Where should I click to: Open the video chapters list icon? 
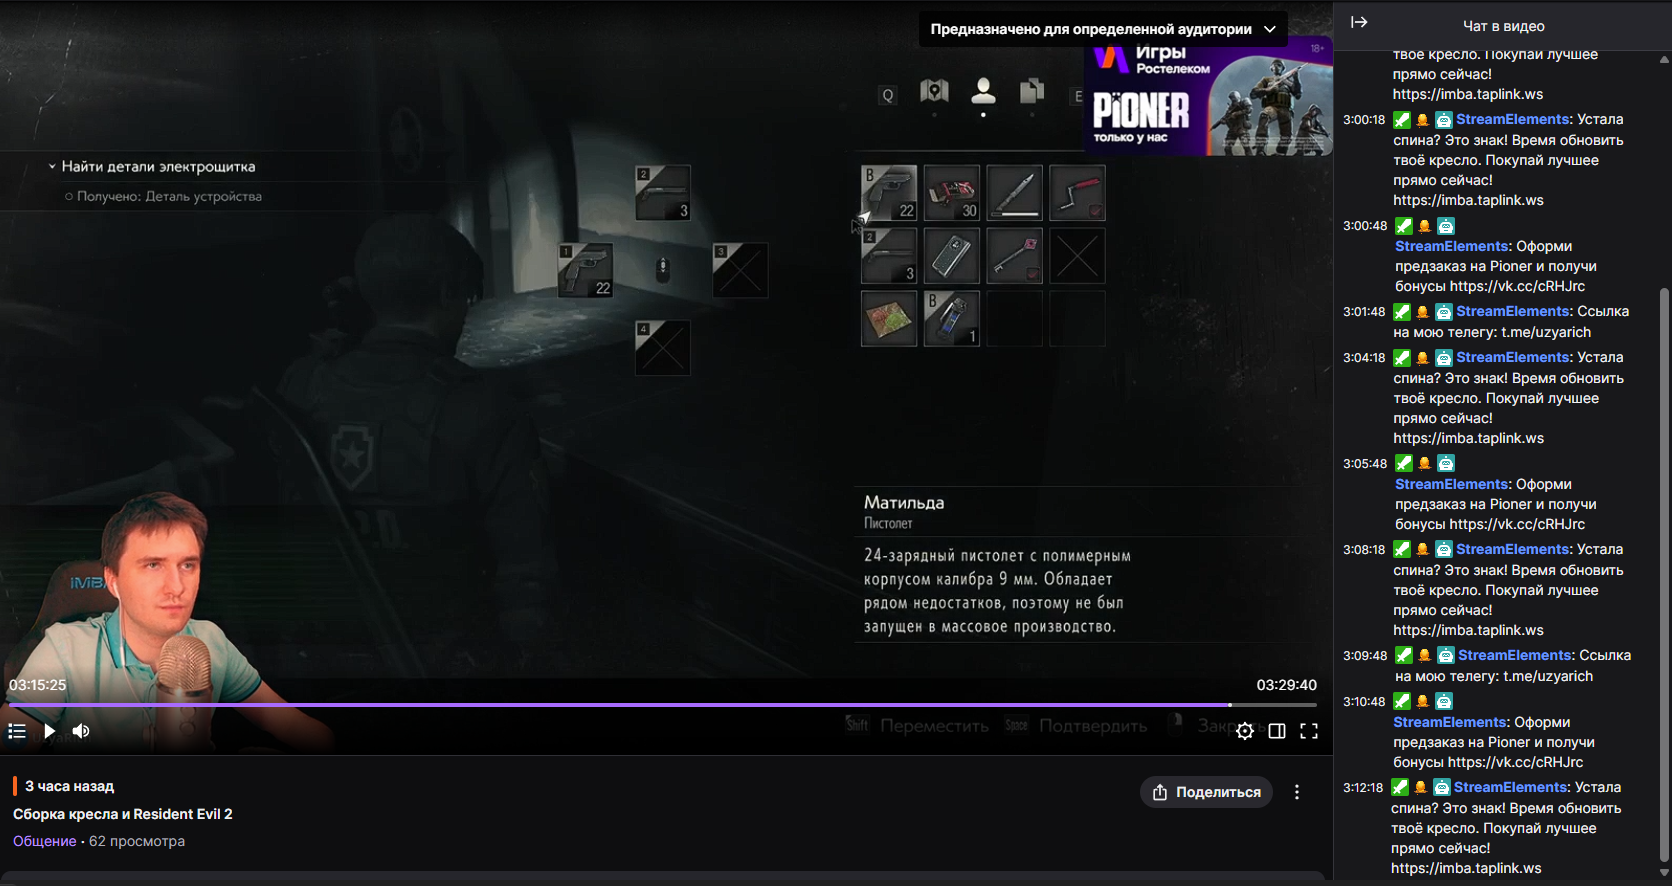[17, 731]
